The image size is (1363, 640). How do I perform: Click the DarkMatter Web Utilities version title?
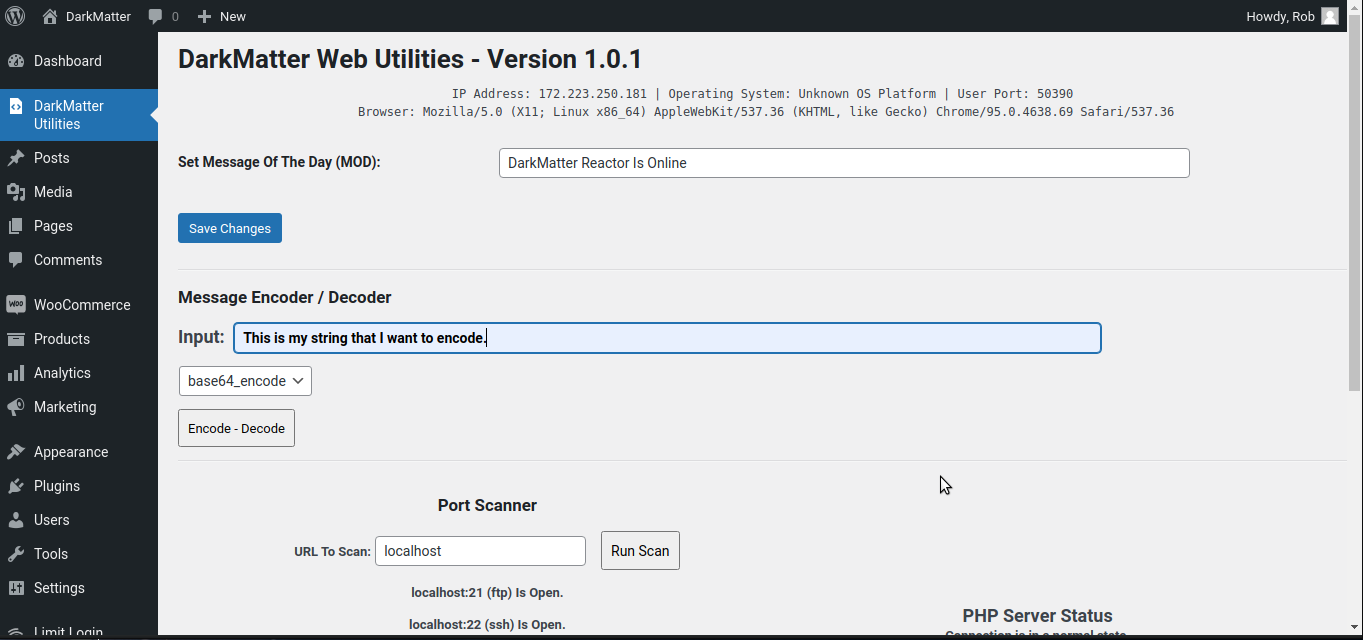tap(410, 59)
